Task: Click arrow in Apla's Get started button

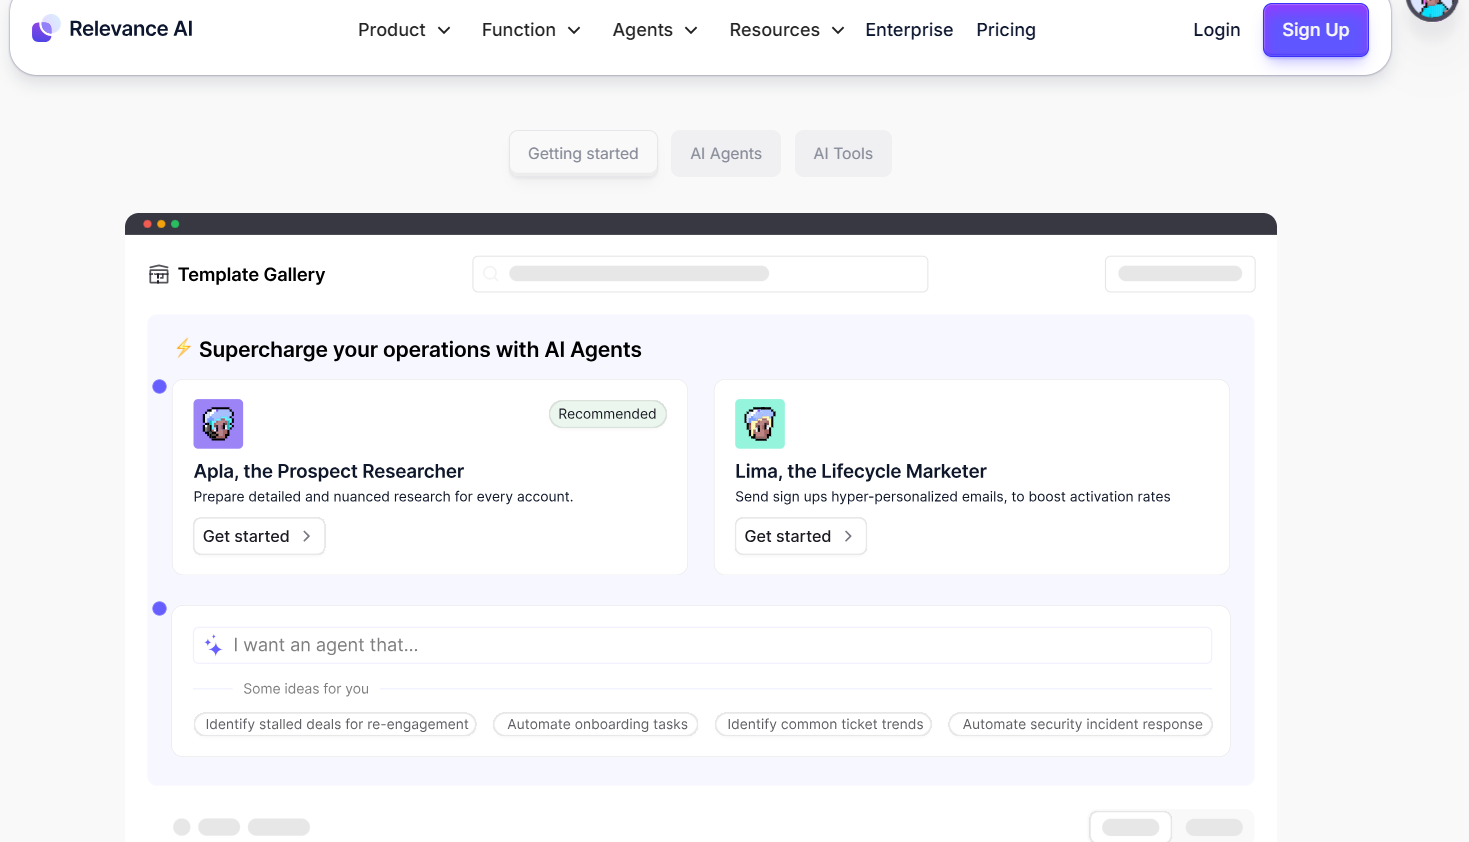Action: 306,536
